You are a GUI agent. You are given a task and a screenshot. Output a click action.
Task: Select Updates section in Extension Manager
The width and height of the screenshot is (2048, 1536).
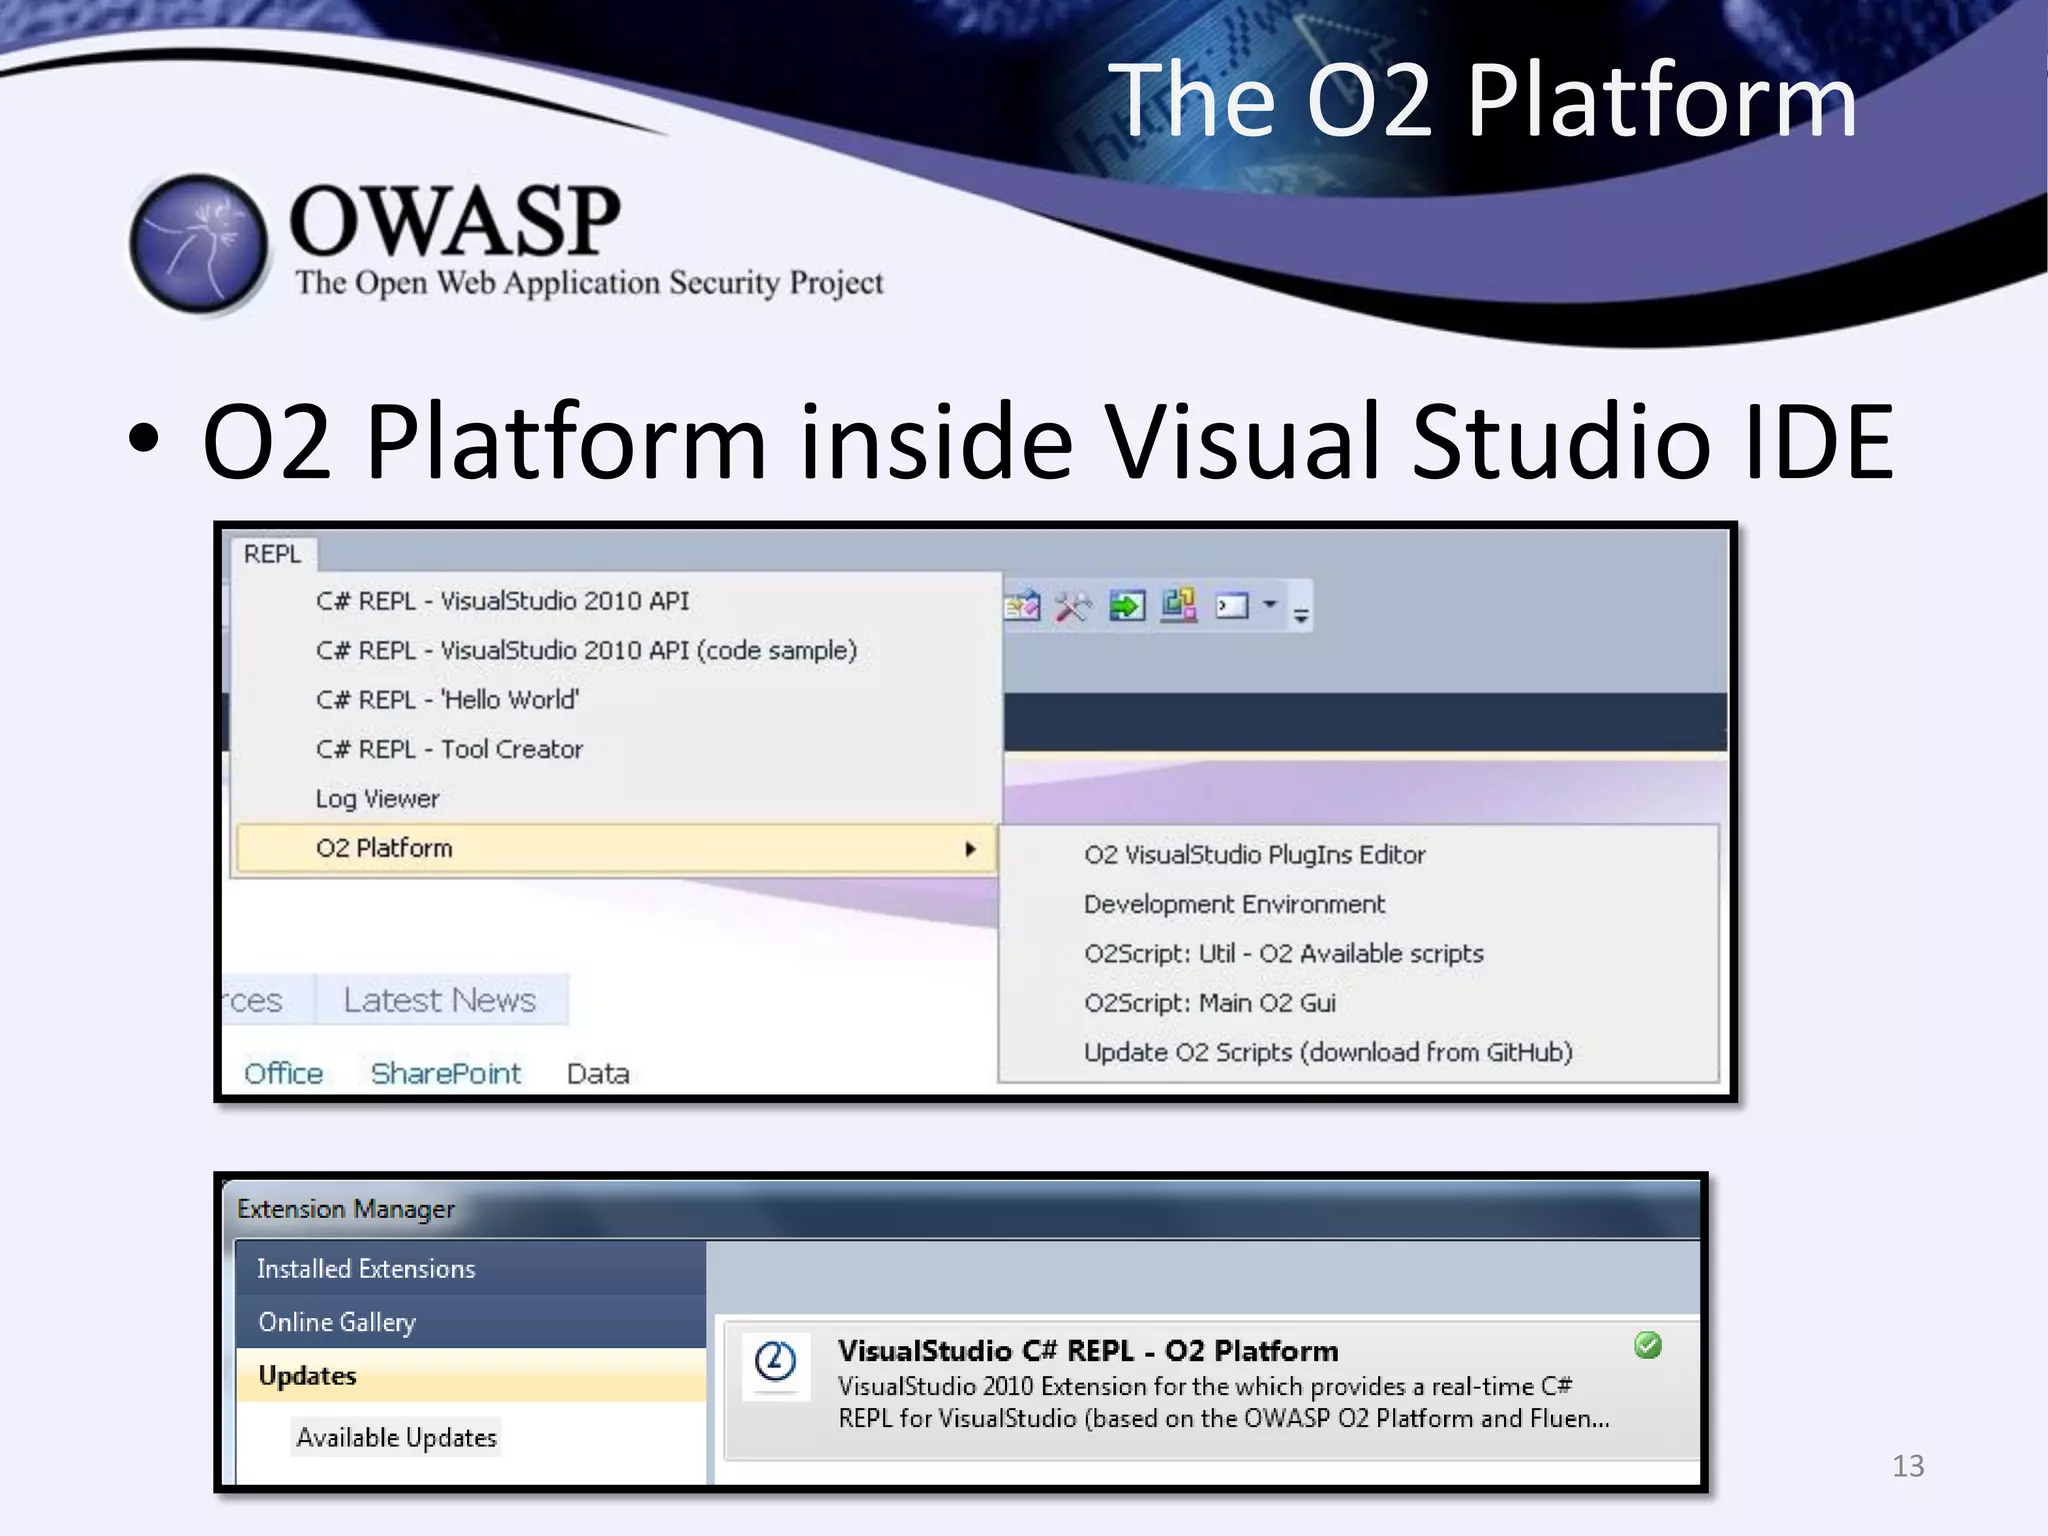pos(471,1375)
